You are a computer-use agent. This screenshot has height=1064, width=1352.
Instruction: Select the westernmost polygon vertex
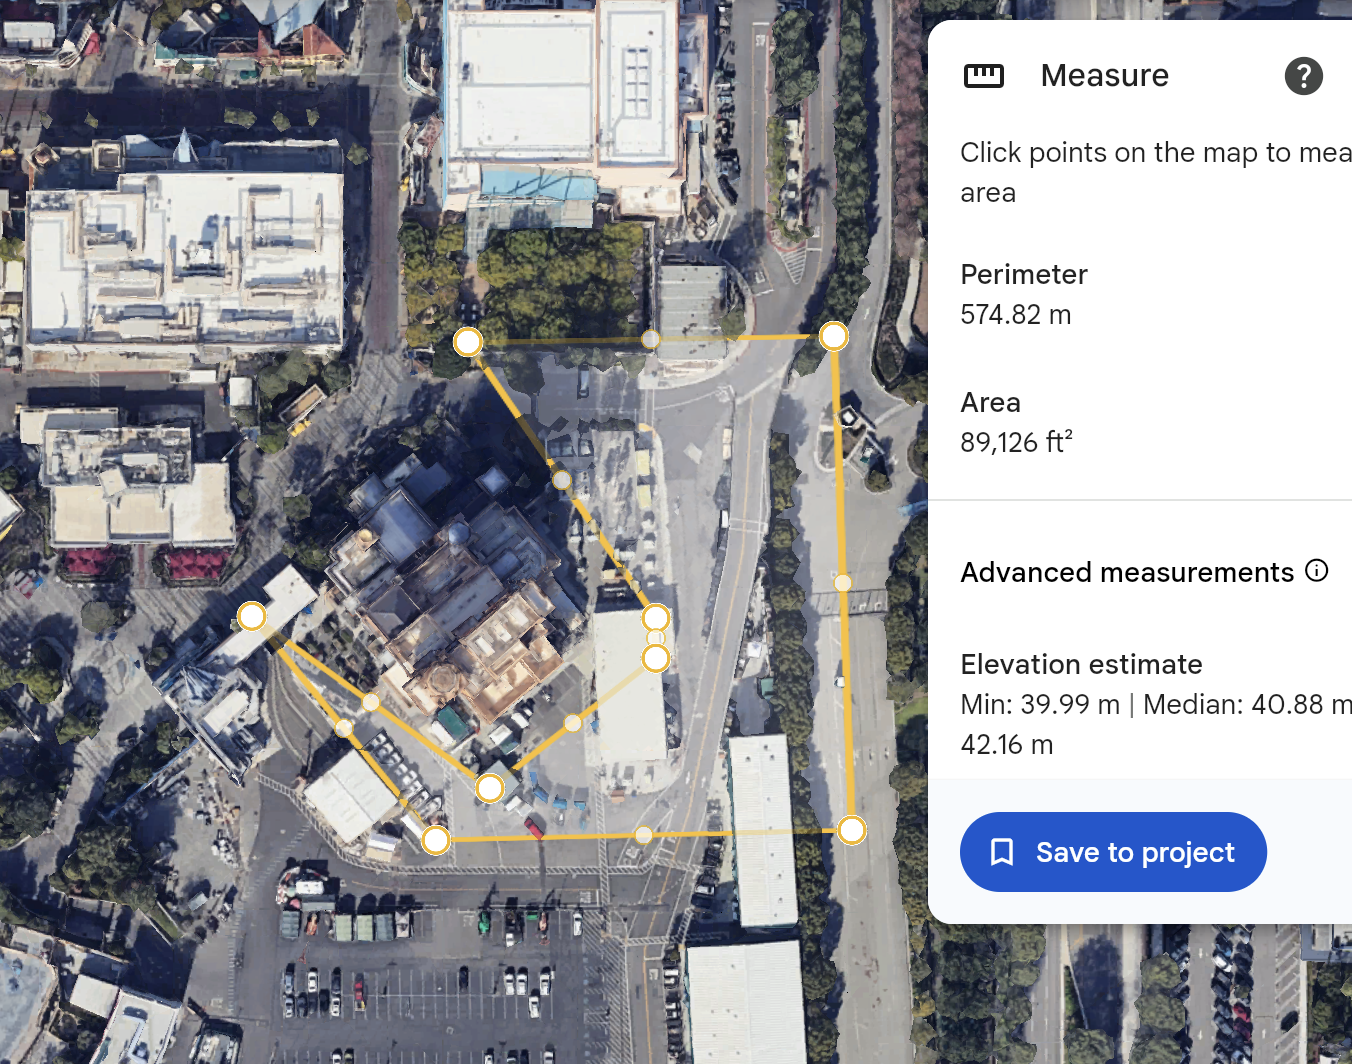click(252, 616)
